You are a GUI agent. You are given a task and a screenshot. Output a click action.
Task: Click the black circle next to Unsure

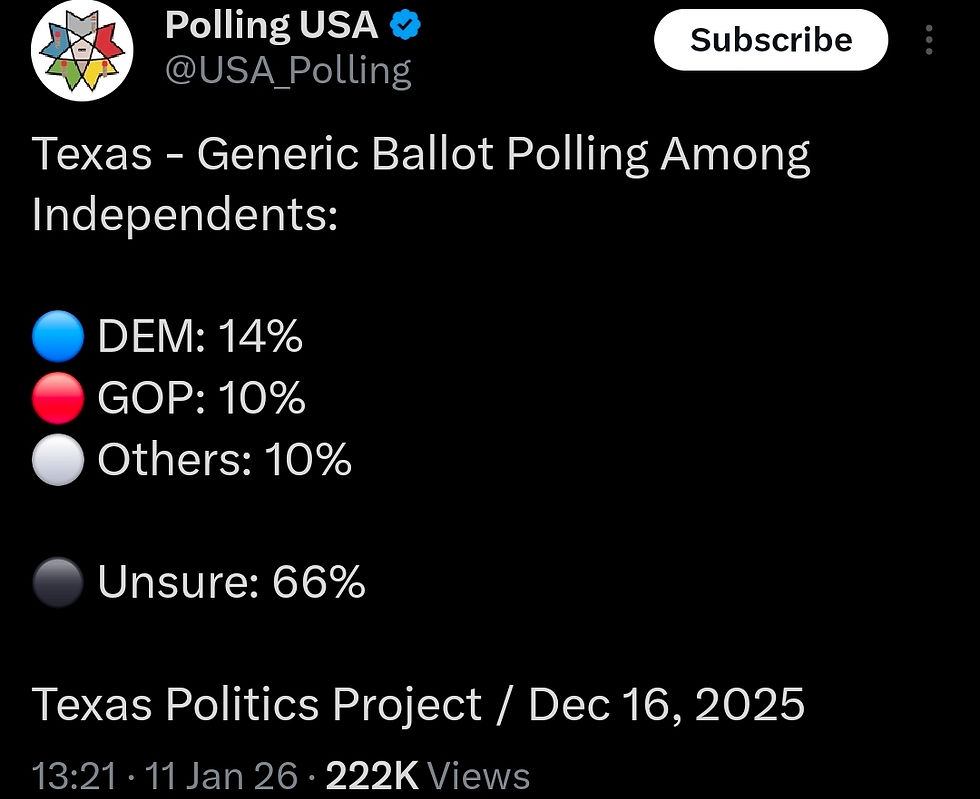pos(57,582)
